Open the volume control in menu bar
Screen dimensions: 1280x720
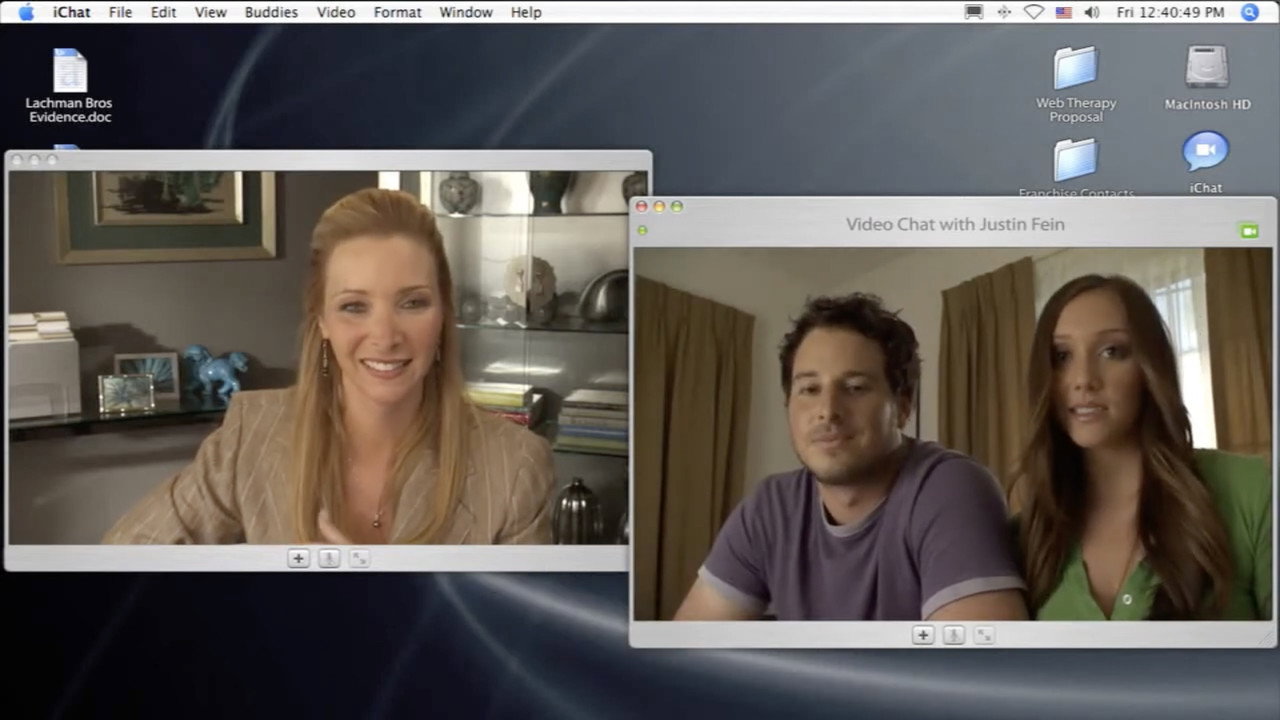pyautogui.click(x=1092, y=12)
